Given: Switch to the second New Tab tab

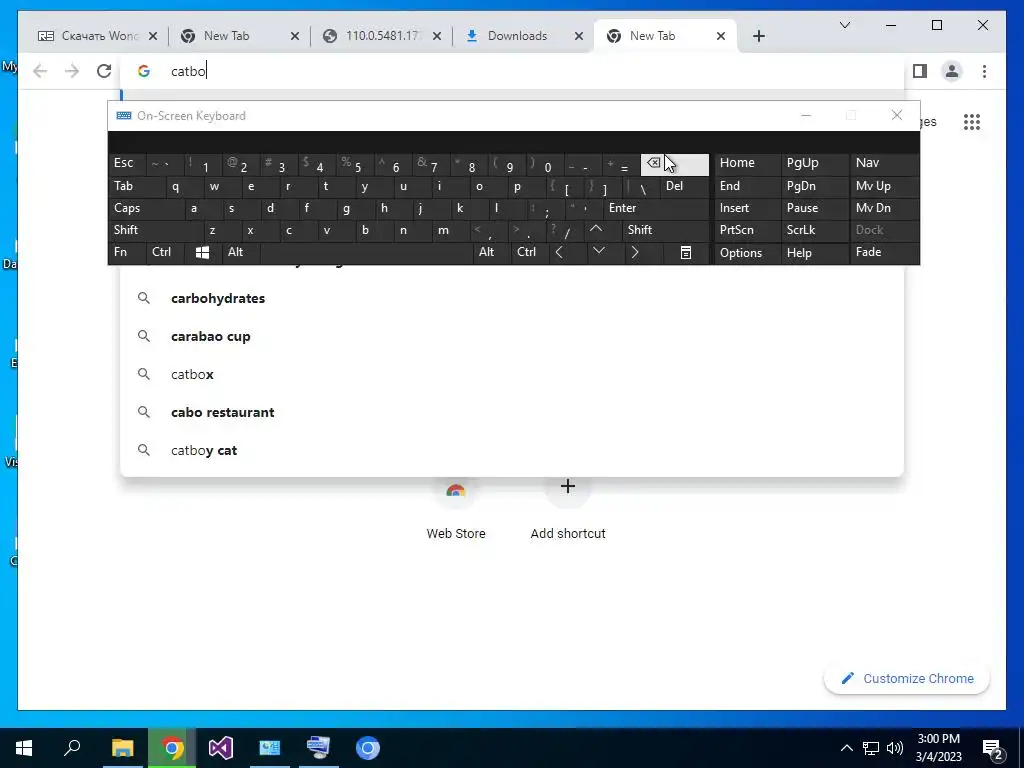Looking at the screenshot, I should click(667, 36).
